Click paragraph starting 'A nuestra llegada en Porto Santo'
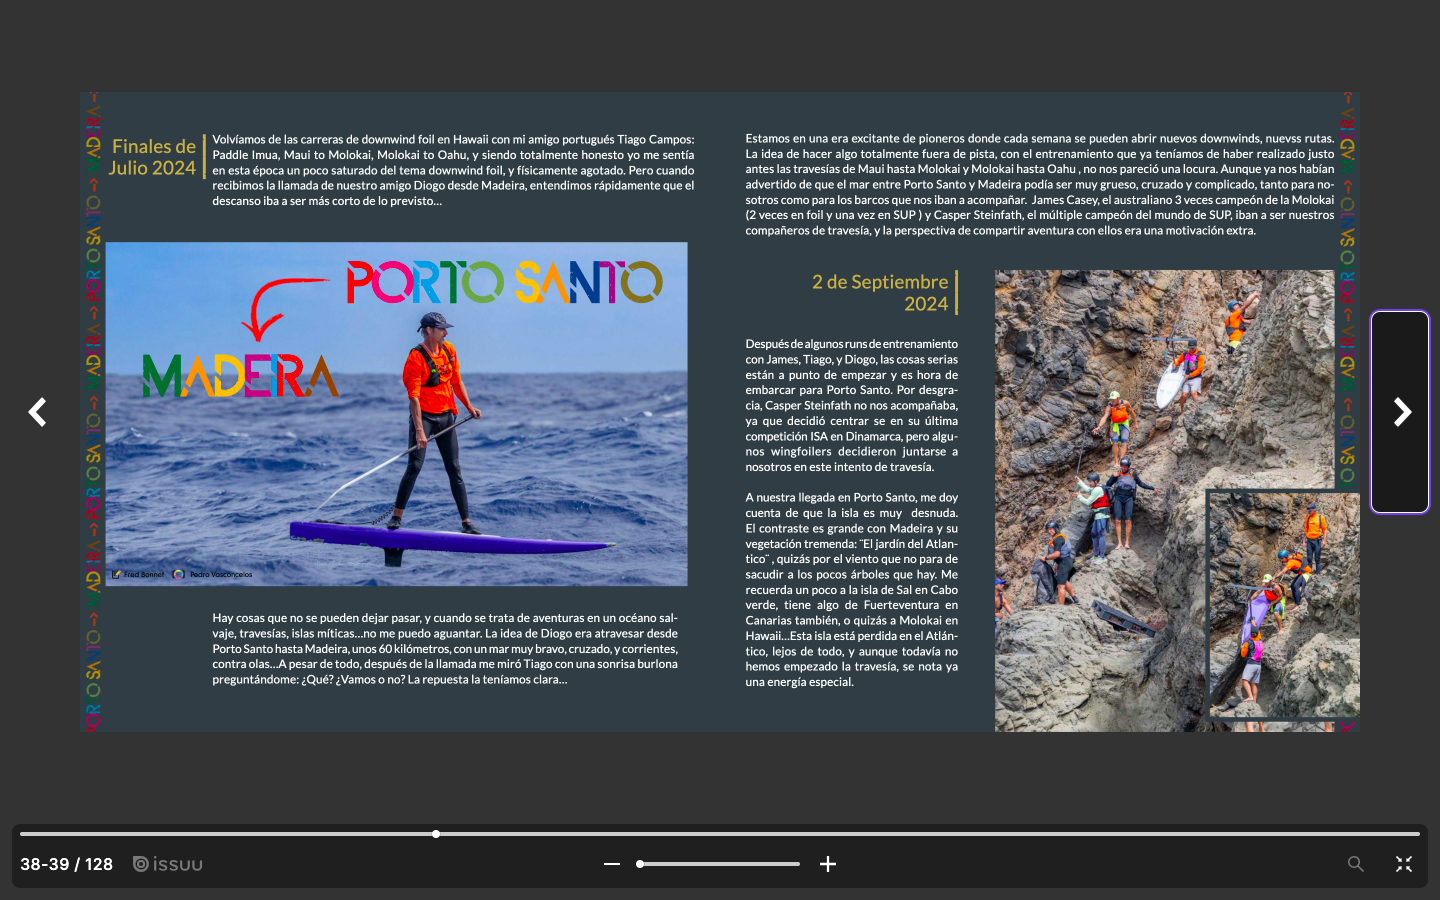The image size is (1440, 900). (x=851, y=589)
